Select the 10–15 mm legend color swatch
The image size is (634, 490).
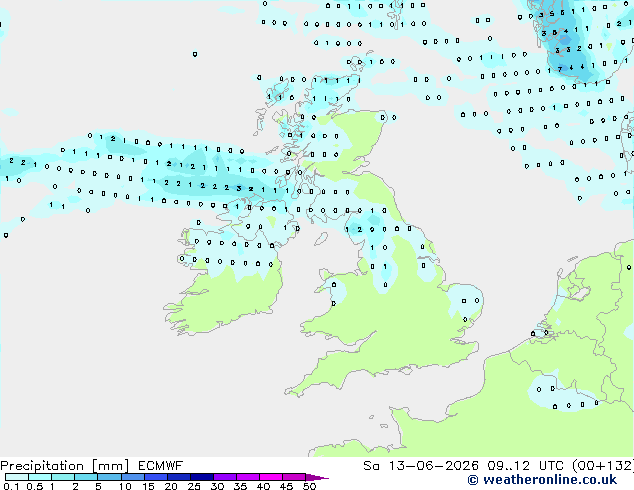click(132, 477)
